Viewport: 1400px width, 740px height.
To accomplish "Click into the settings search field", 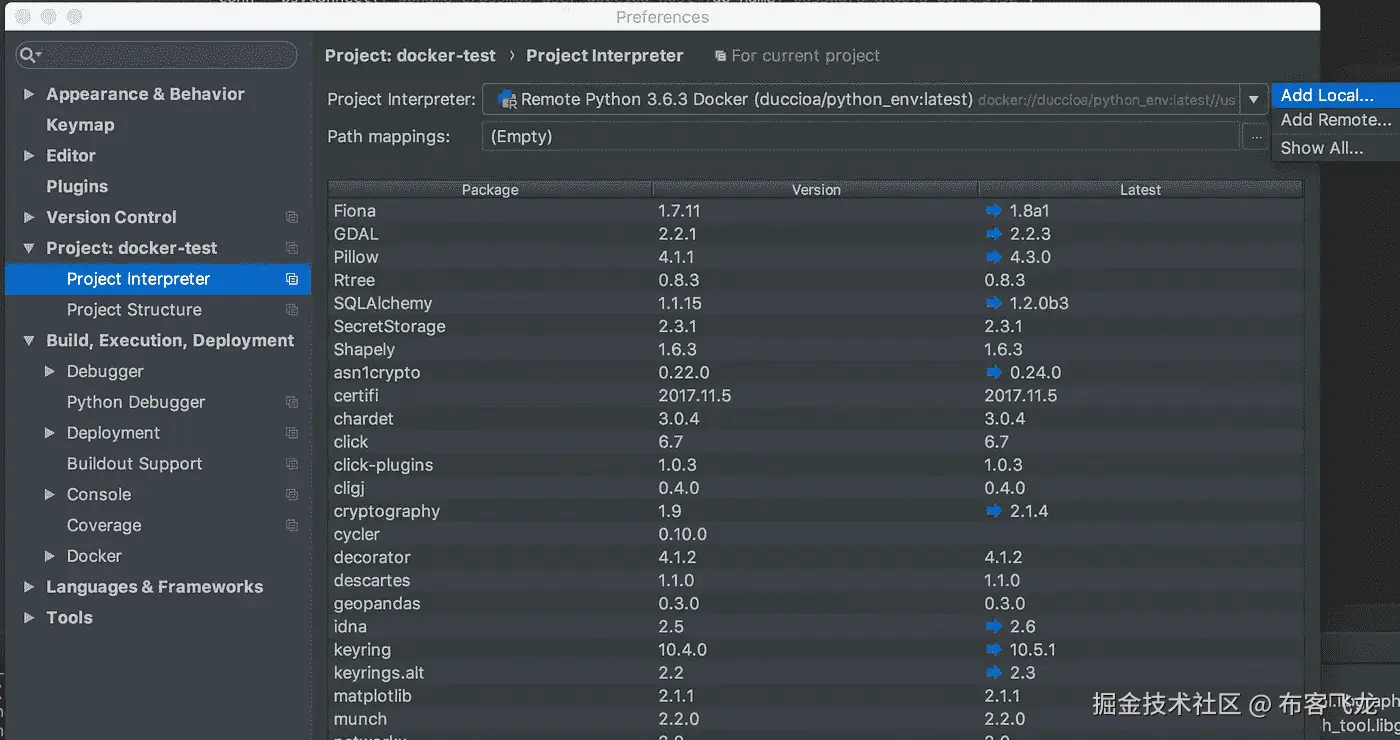I will point(165,55).
